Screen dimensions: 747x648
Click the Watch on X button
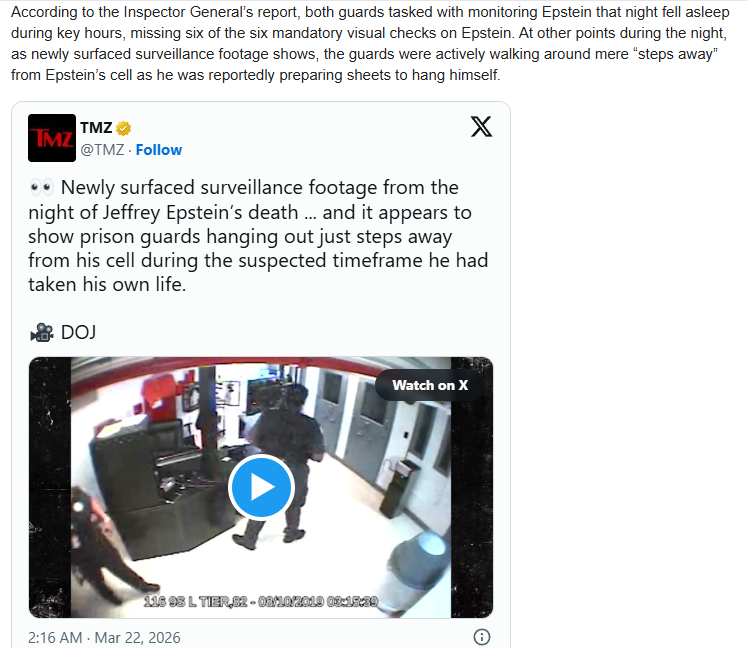(x=430, y=385)
